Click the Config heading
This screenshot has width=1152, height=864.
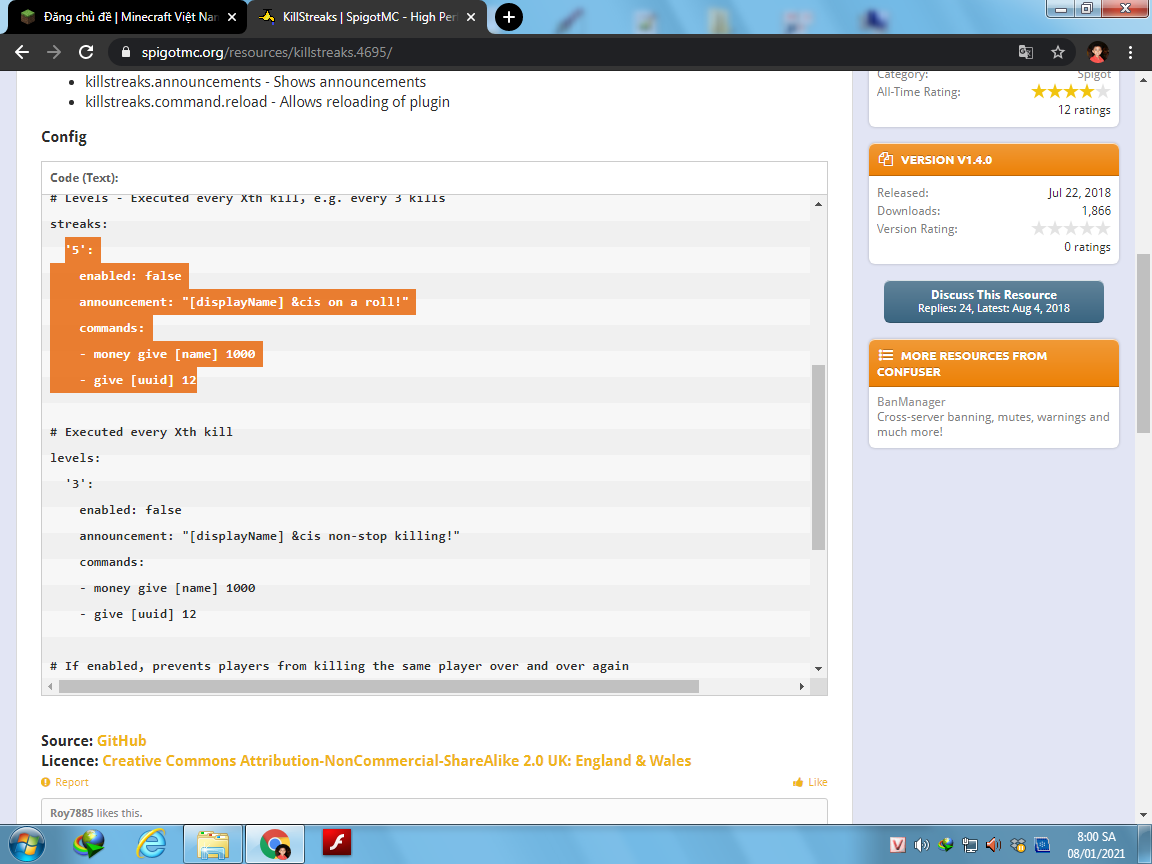click(x=64, y=137)
